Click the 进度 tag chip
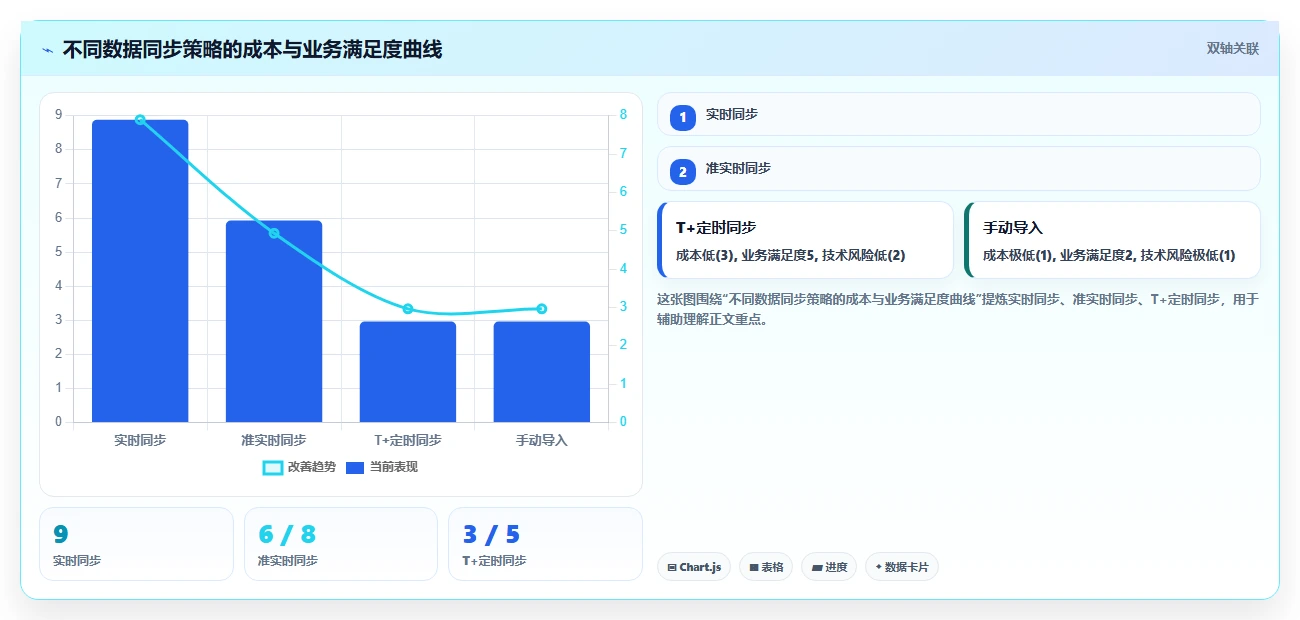The width and height of the screenshot is (1300, 620). pyautogui.click(x=829, y=567)
